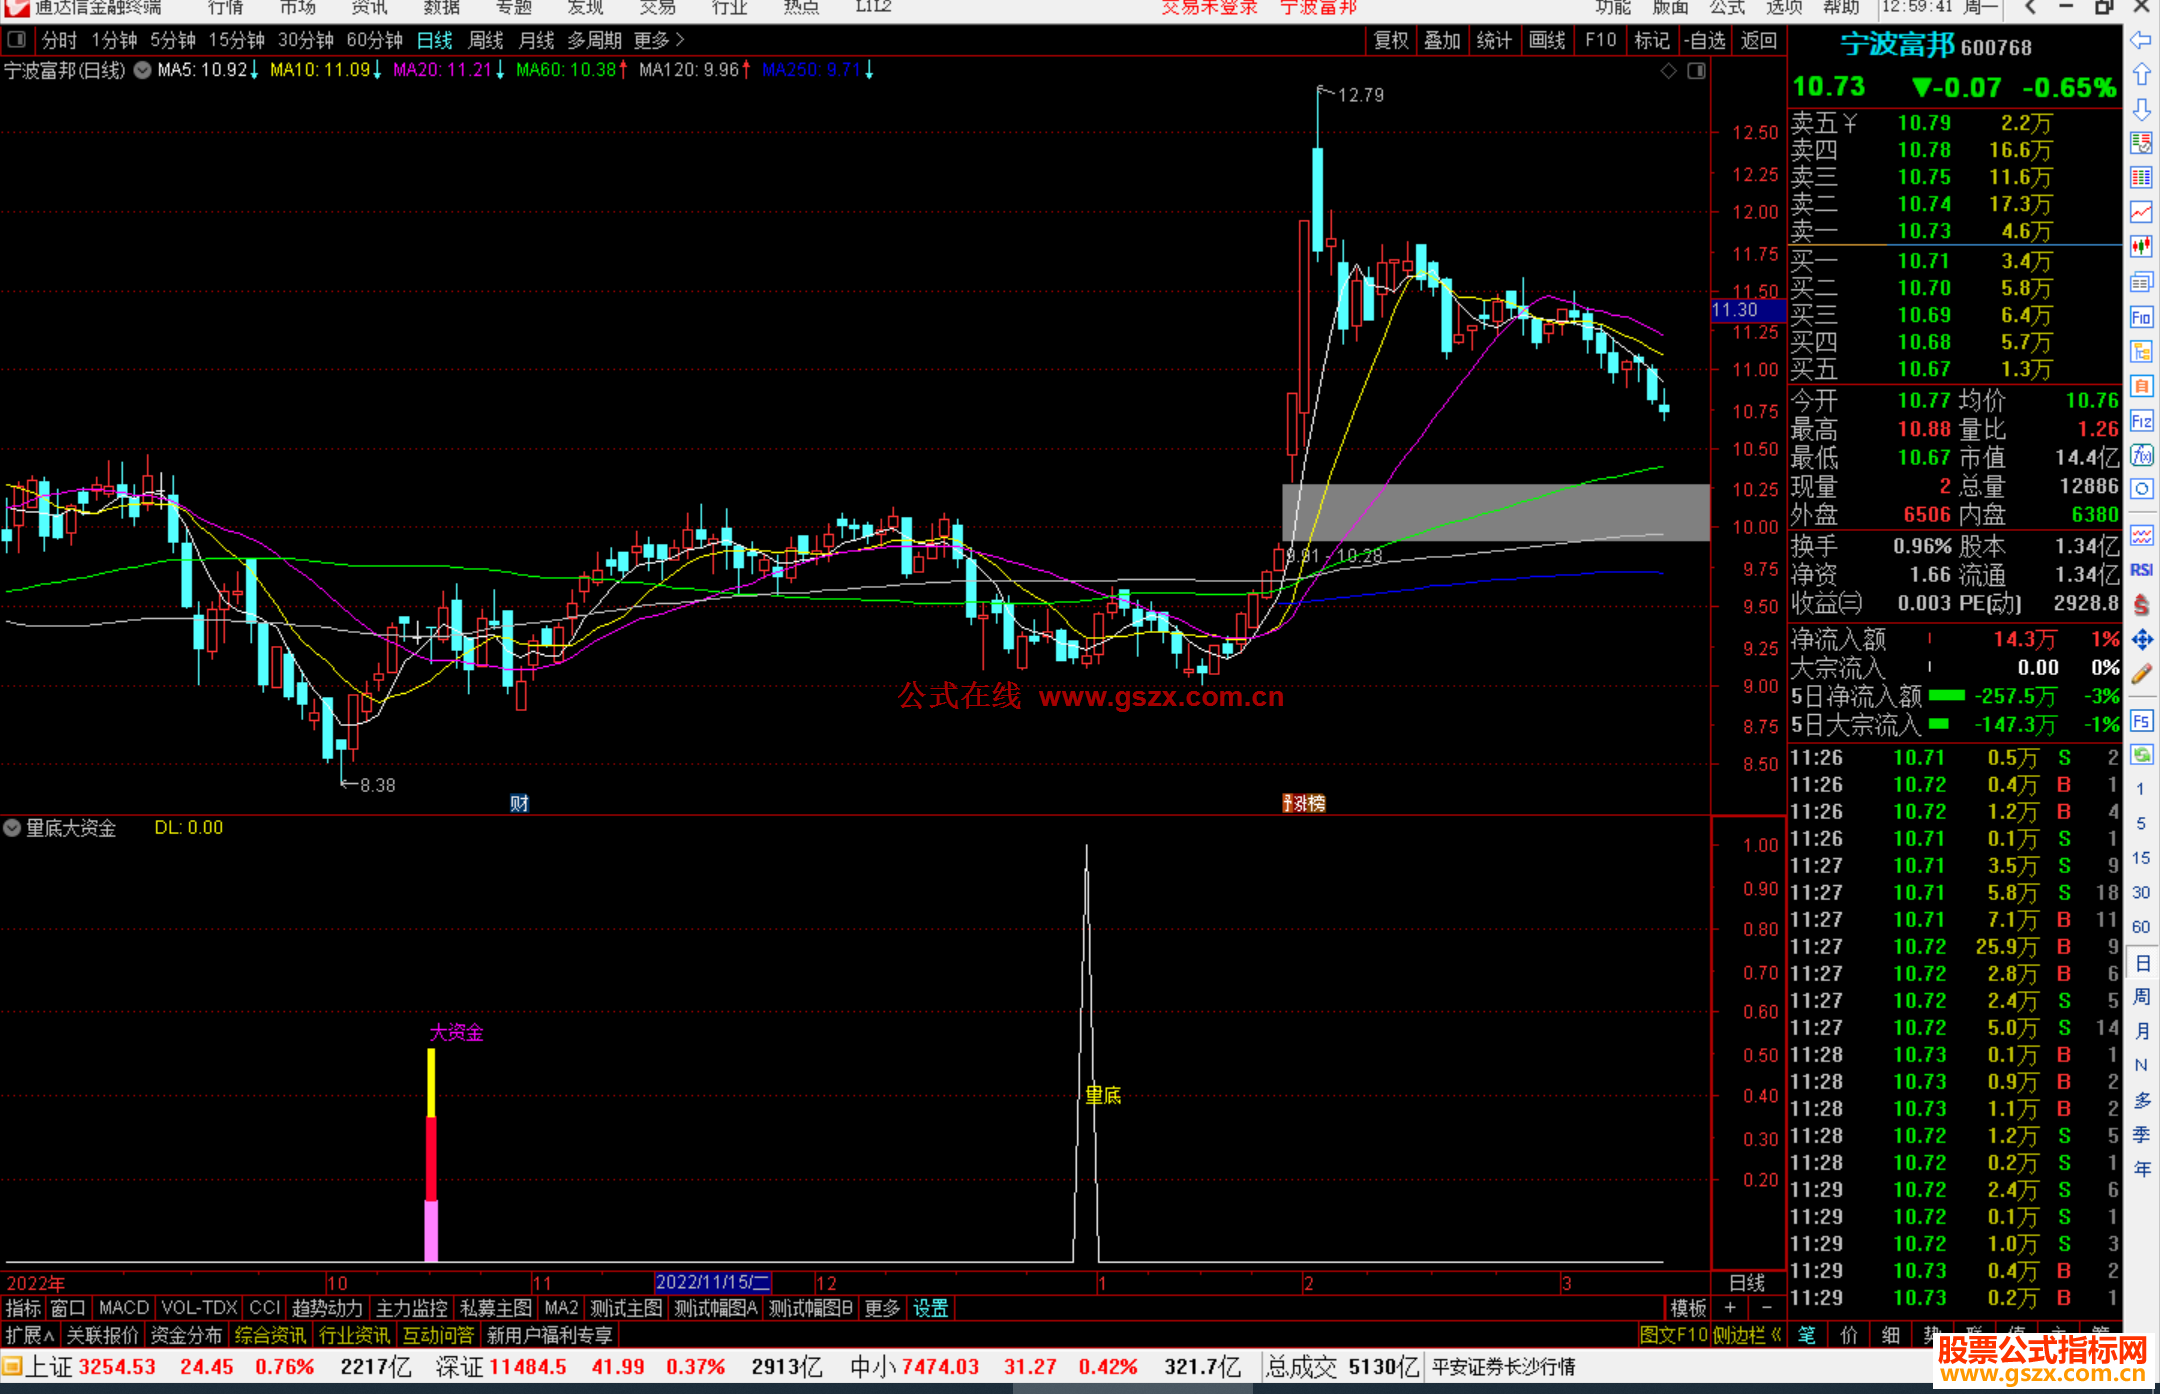Click the four-way move arrows icon
This screenshot has height=1394, width=2160.
click(2141, 640)
